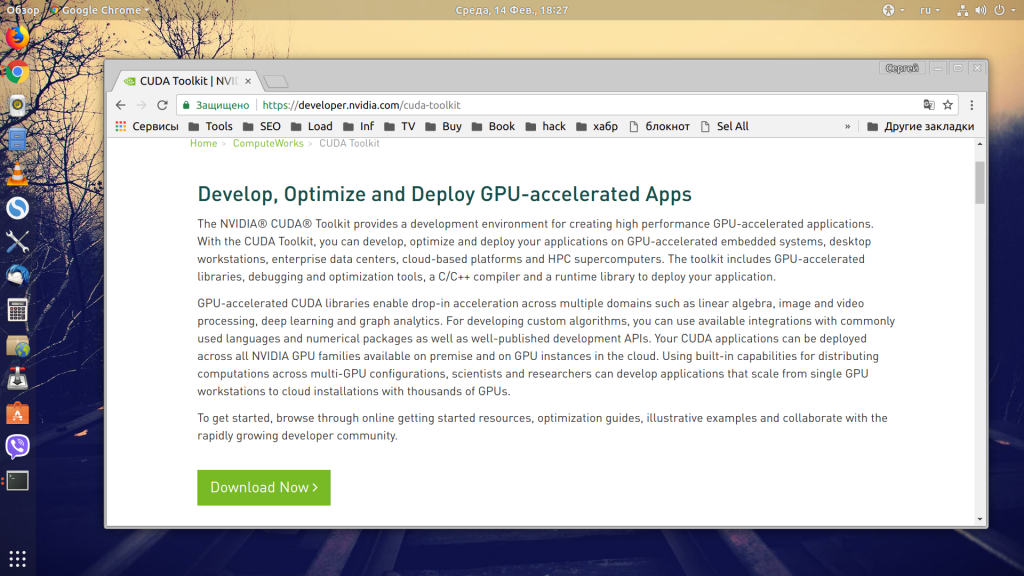
Task: Click the browser back arrow
Action: coord(120,105)
